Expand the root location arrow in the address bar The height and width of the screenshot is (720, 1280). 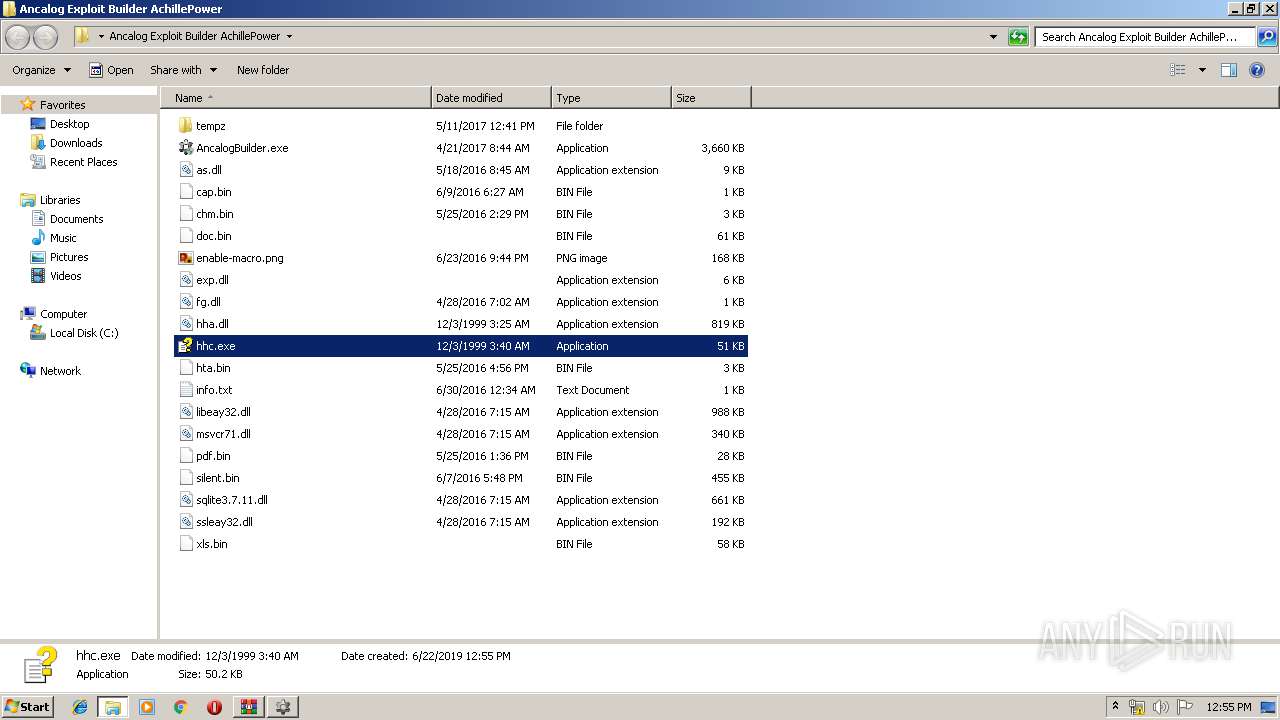[x=101, y=36]
